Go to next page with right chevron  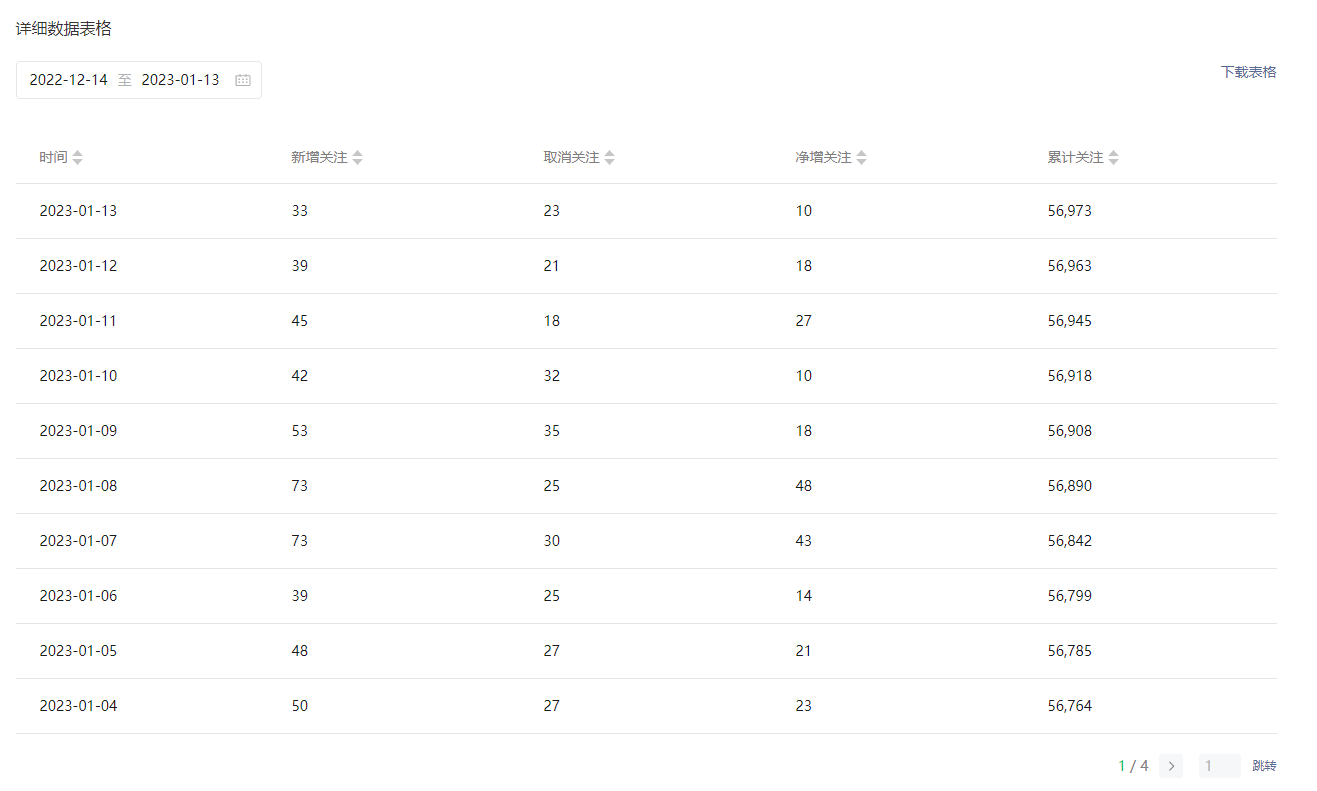pos(1171,766)
